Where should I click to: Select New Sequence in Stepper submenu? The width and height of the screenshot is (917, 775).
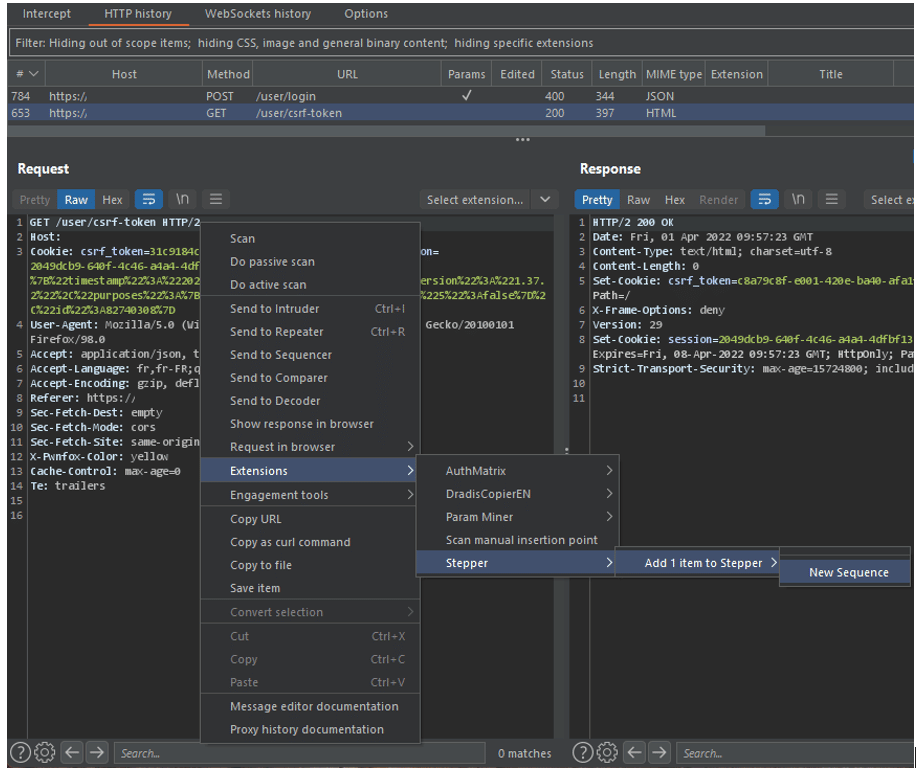(848, 573)
